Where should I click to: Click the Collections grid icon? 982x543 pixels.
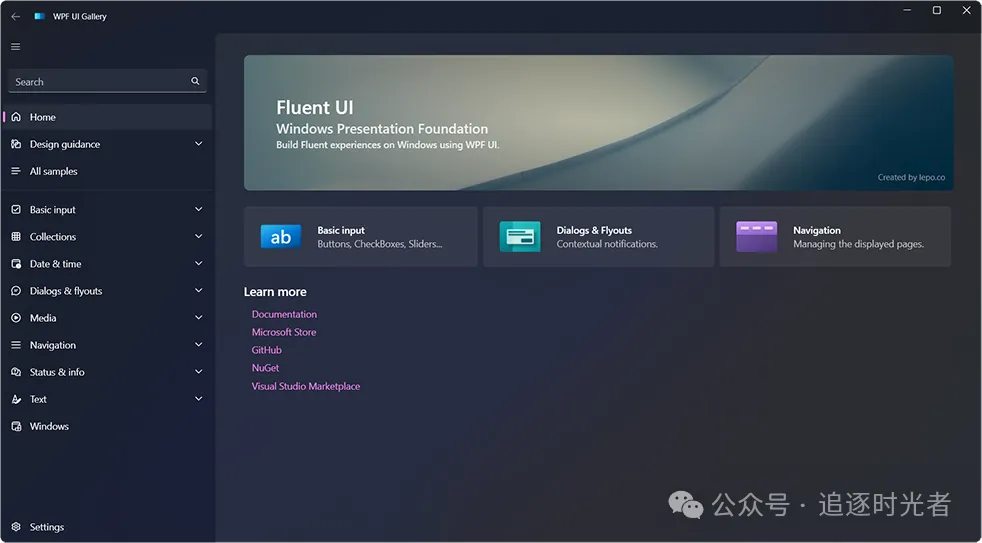pos(16,237)
